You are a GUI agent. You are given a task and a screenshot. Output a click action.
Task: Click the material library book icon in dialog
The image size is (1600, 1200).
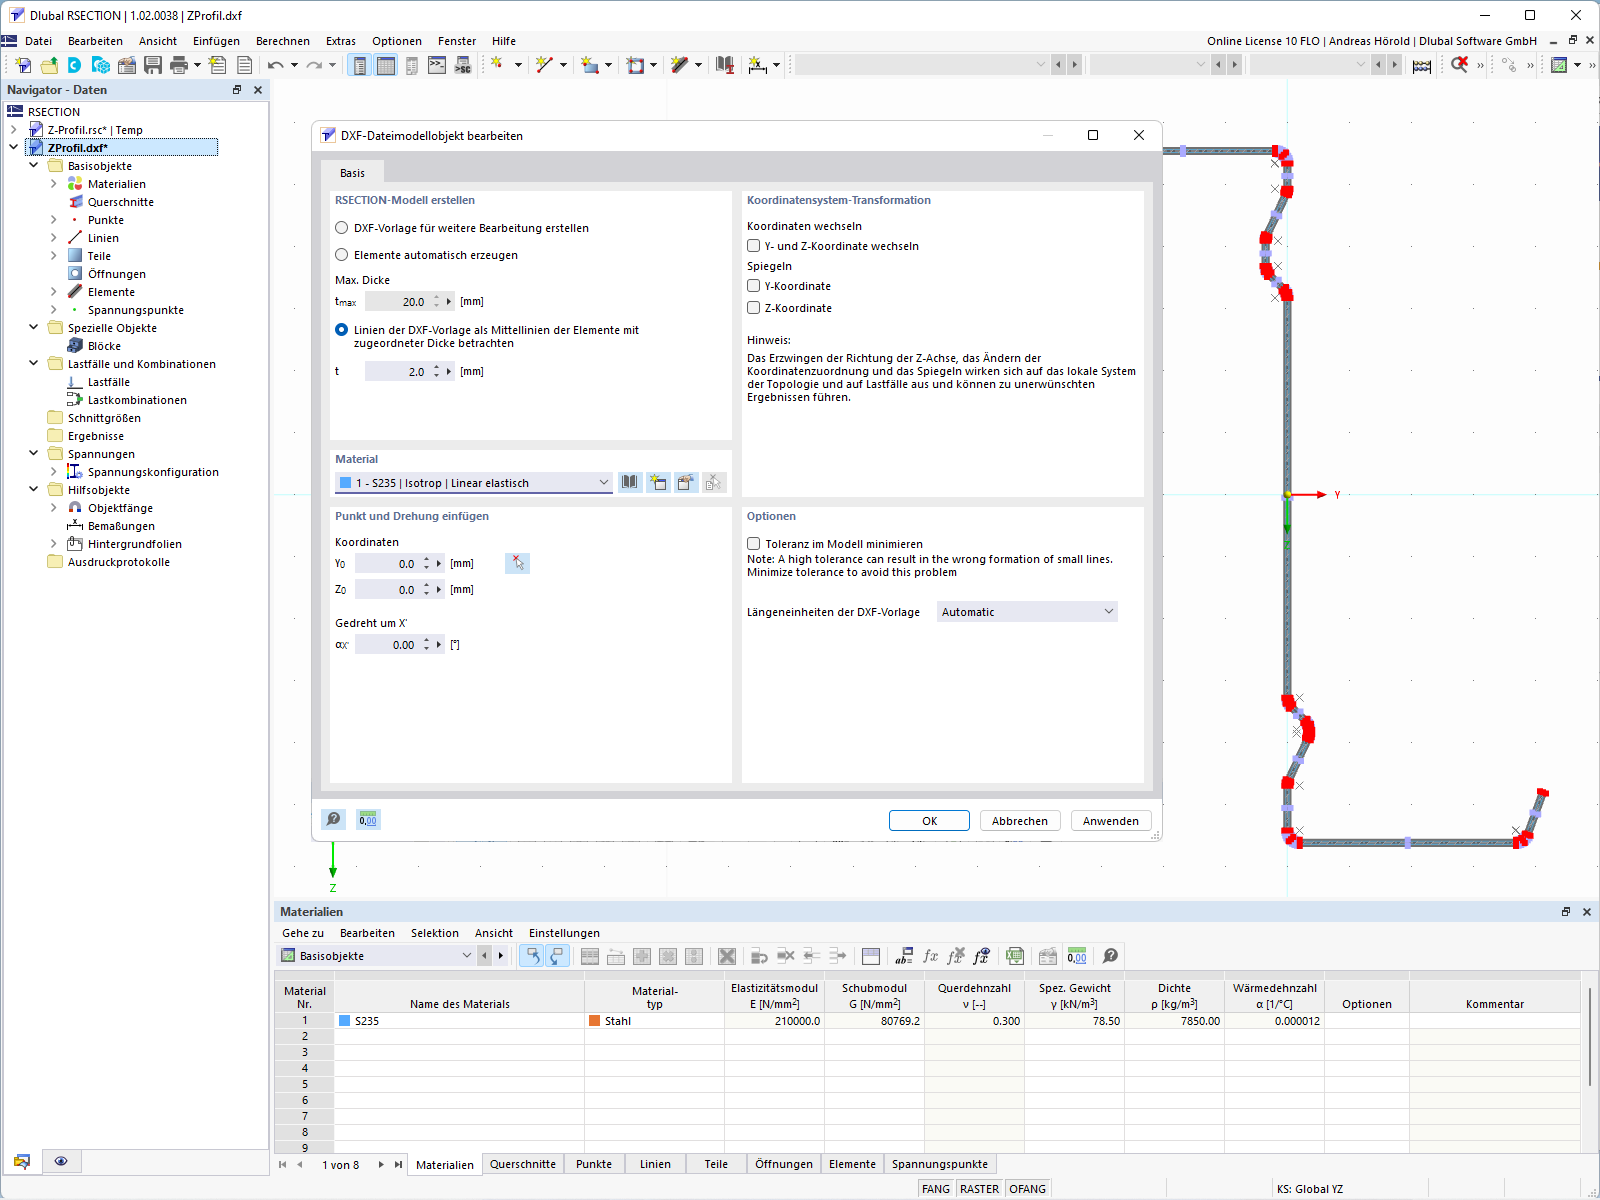pos(630,483)
